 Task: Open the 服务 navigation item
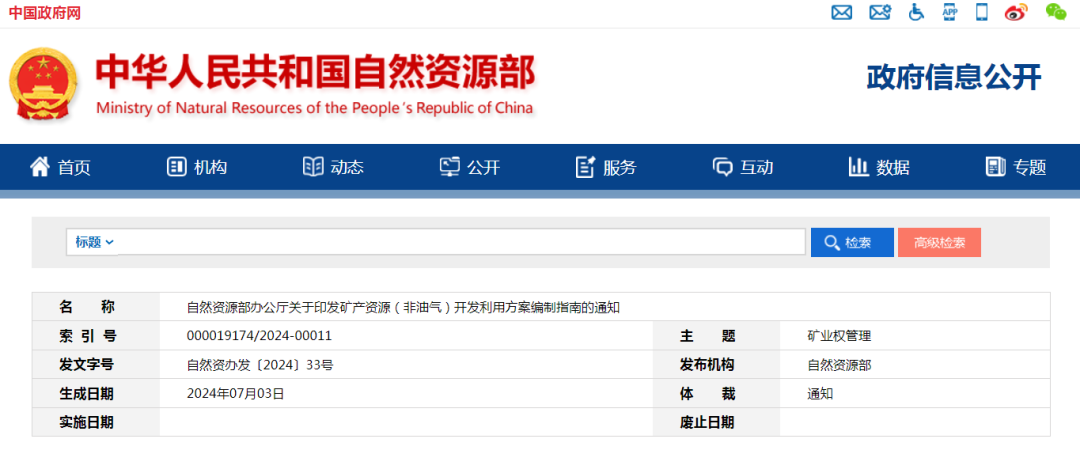click(606, 167)
